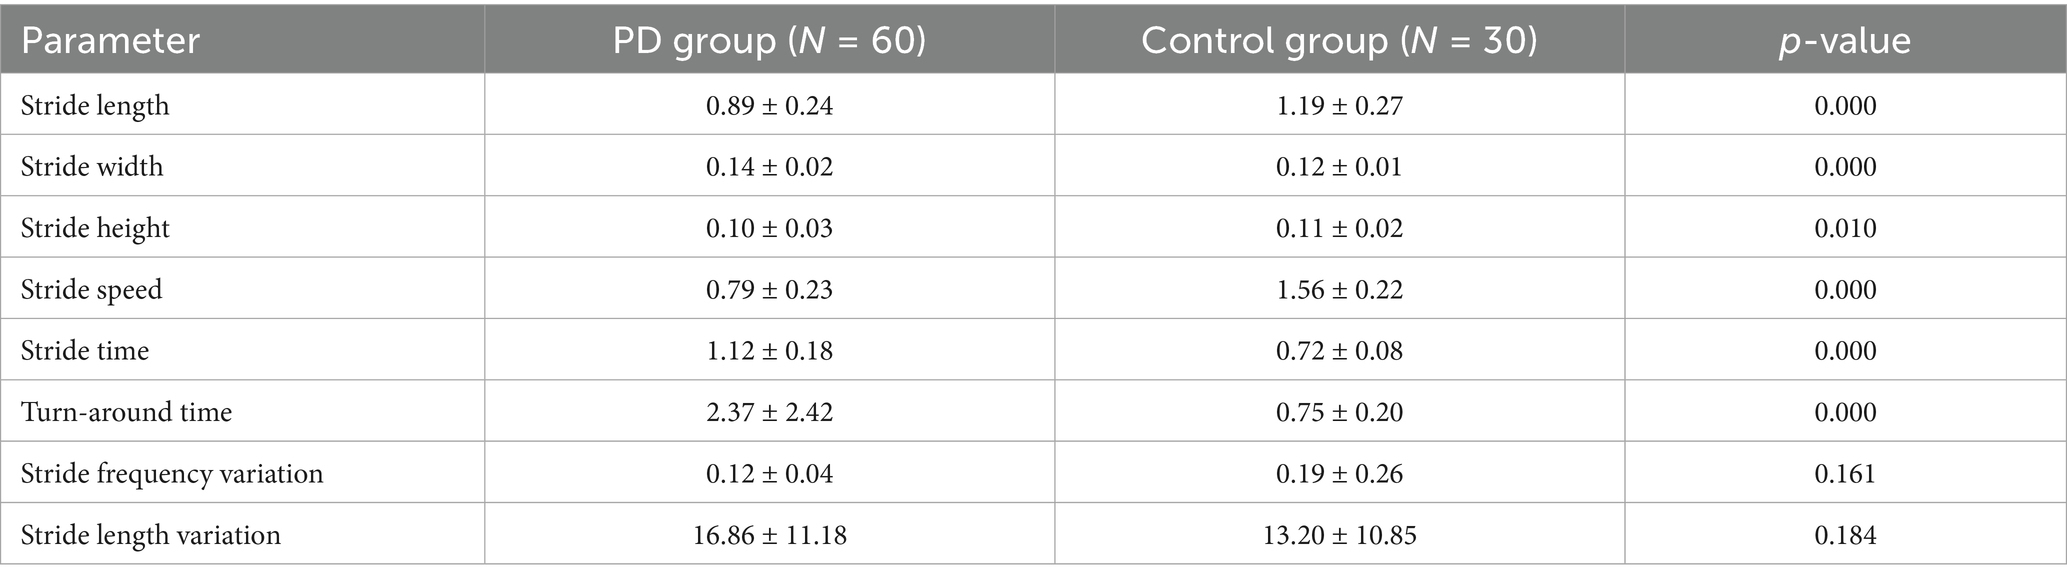The image size is (2067, 582).
Task: Click PD value 2.37 ± 2.42
Action: point(769,412)
